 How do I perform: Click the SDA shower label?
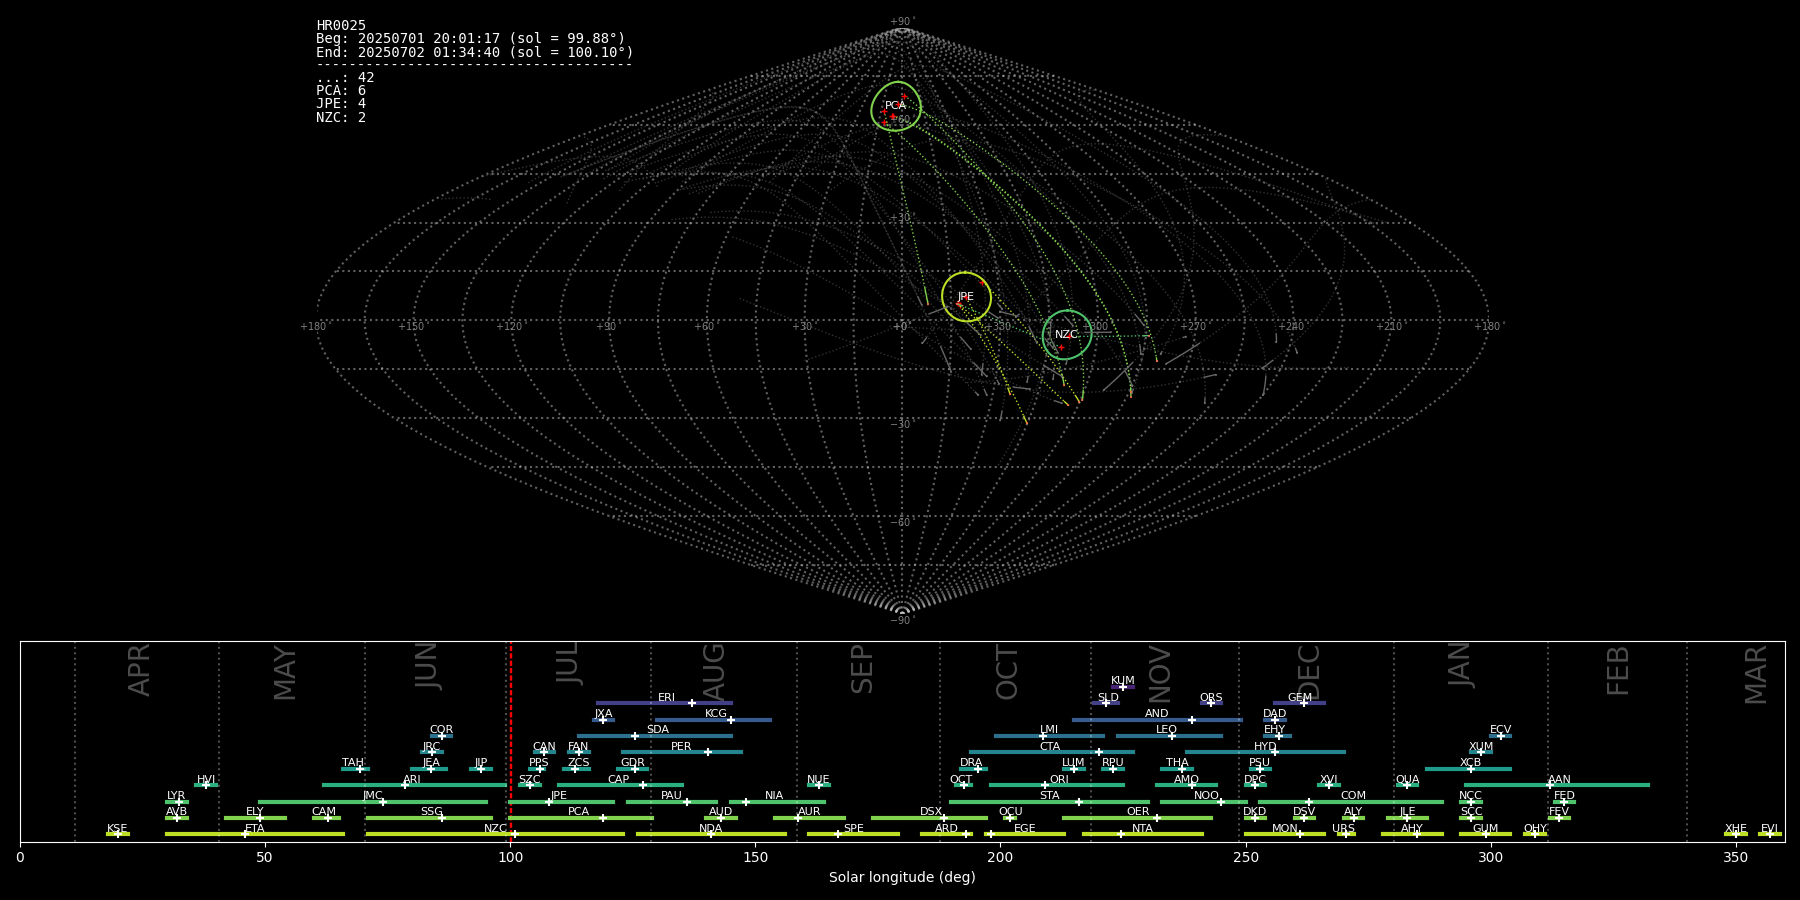coord(658,730)
